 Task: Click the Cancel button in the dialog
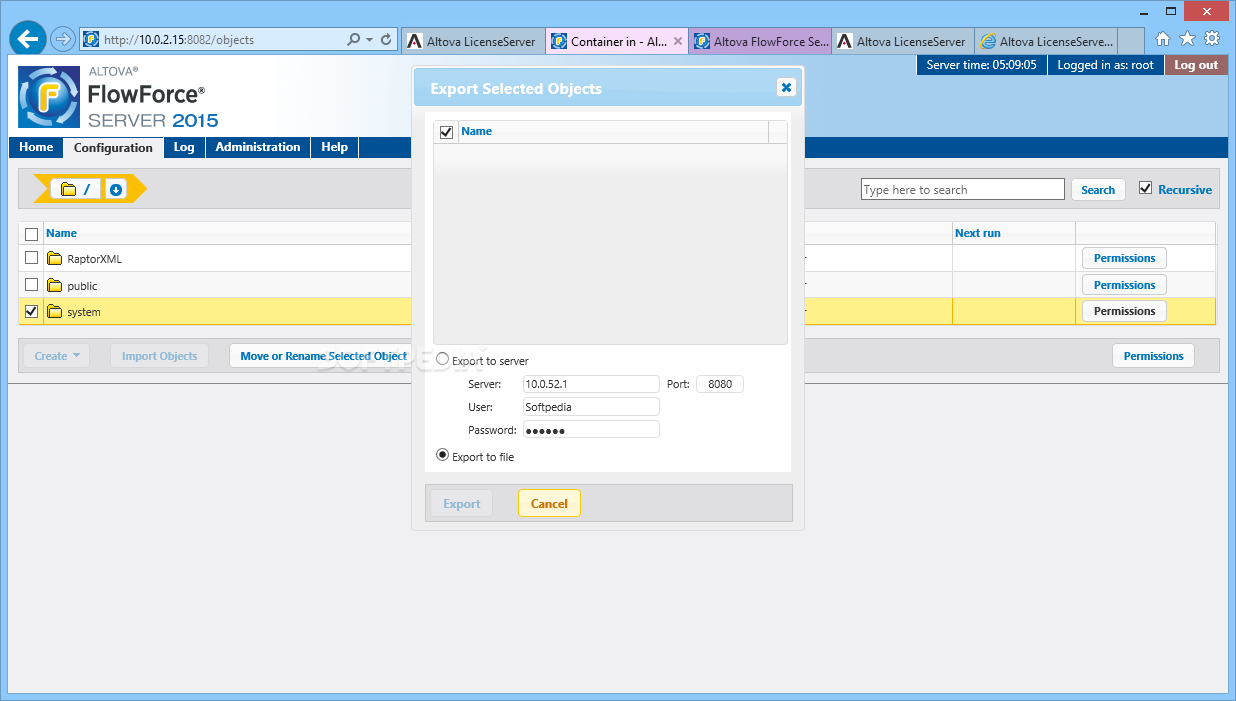pyautogui.click(x=549, y=504)
